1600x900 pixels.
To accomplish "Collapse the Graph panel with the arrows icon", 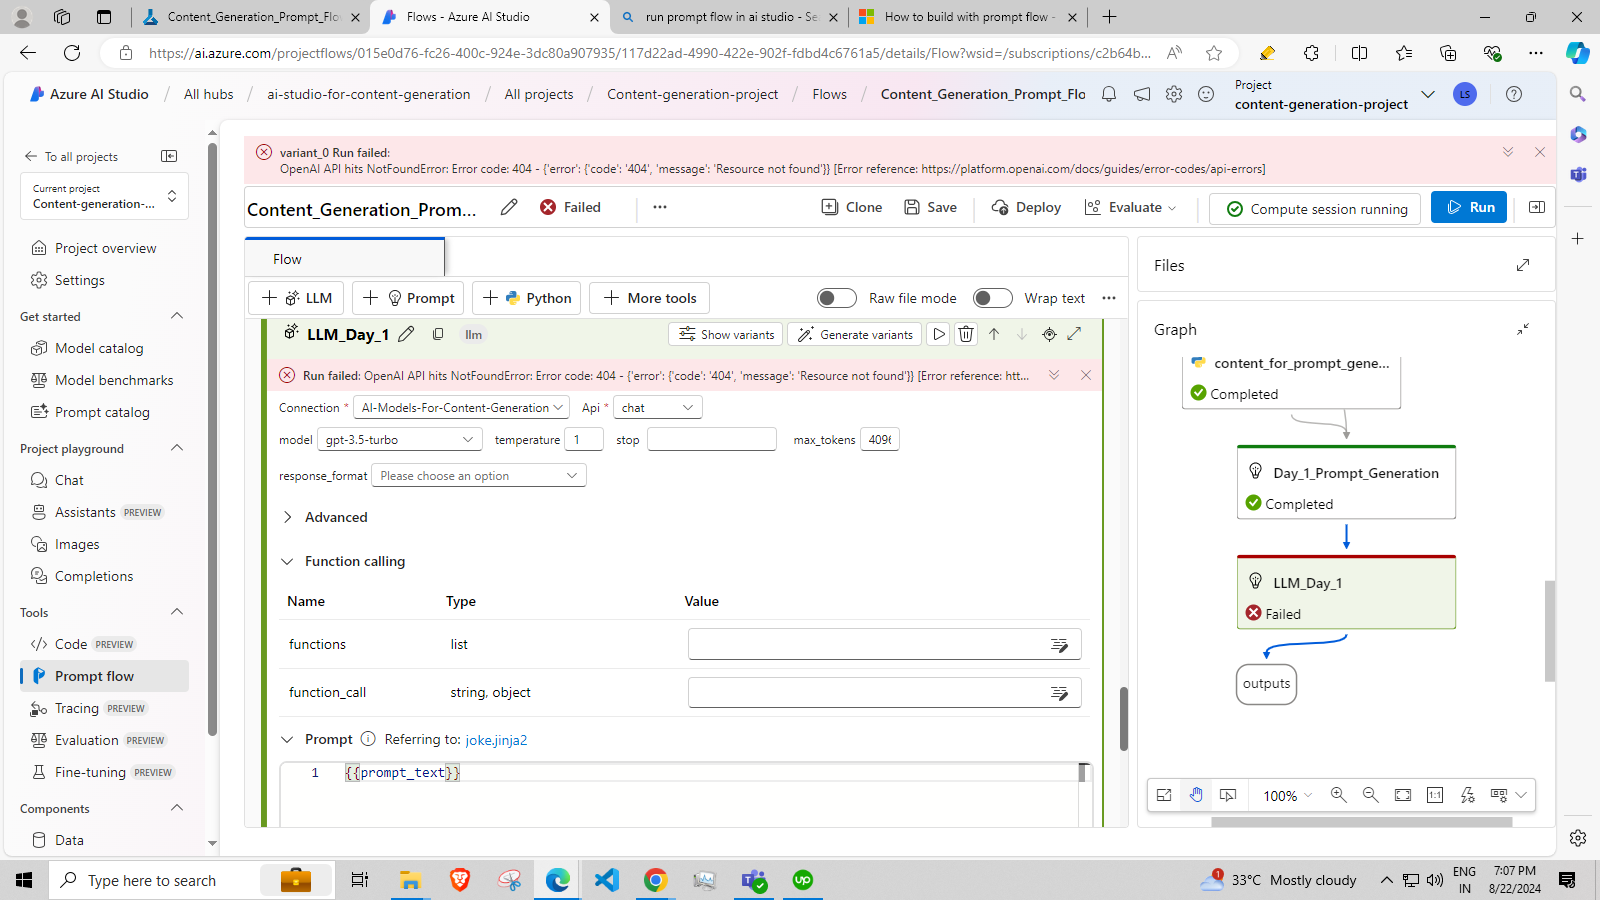I will (x=1523, y=329).
